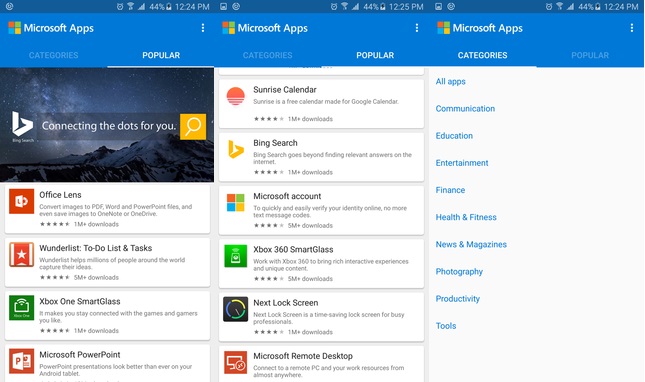Screen dimensions: 645x382
Task: Select the 'Microsoft PowerPoint' title
Action: pyautogui.click(x=80, y=354)
